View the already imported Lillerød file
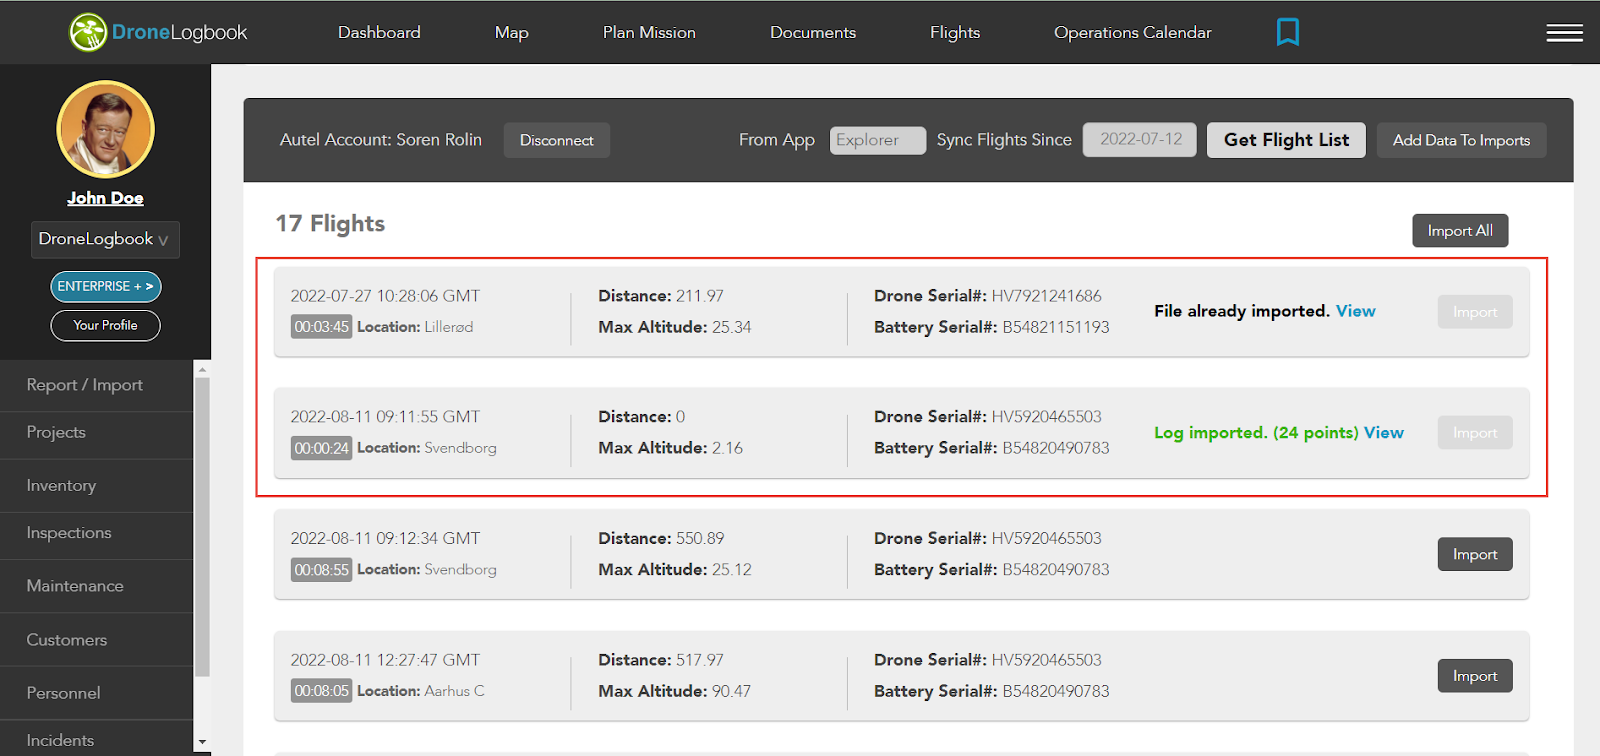This screenshot has height=756, width=1600. coord(1356,311)
